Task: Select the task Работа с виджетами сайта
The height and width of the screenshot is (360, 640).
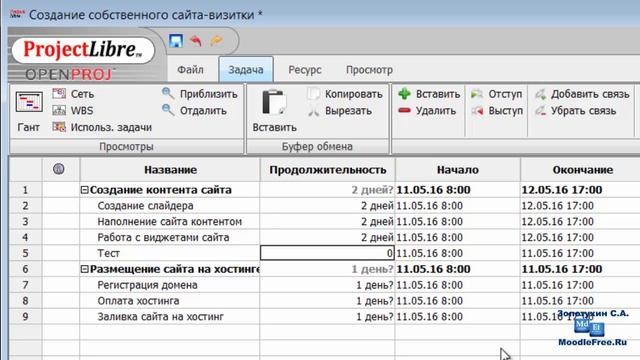Action: [163, 237]
